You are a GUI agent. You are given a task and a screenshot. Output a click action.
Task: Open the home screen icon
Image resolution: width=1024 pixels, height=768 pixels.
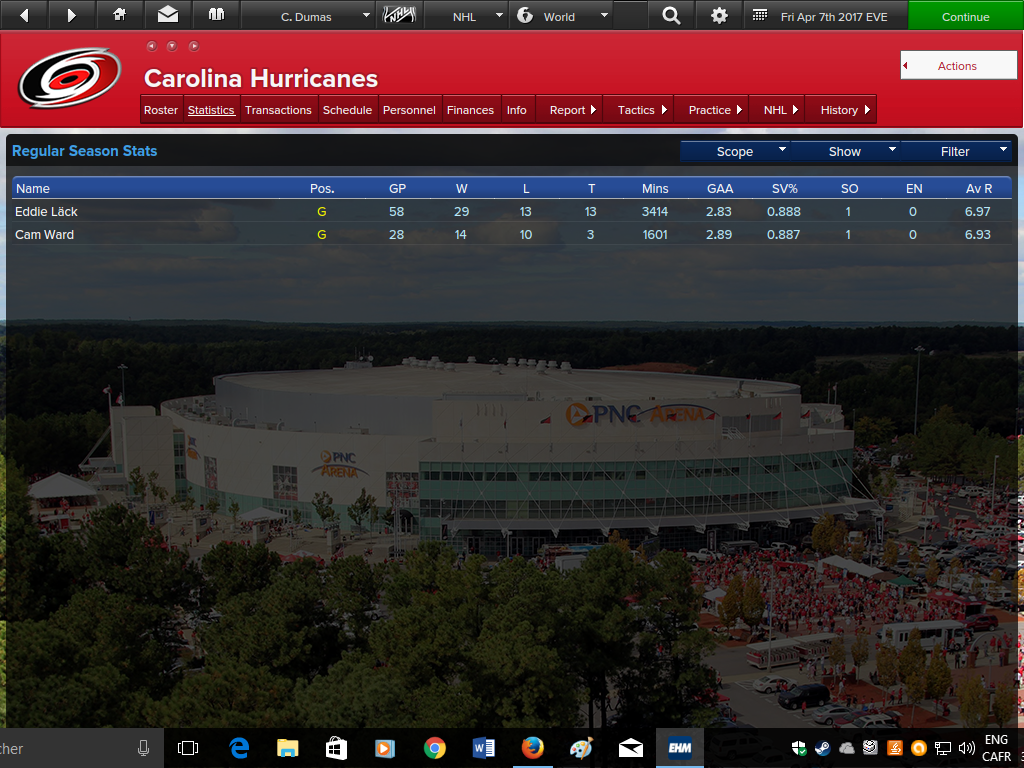120,14
